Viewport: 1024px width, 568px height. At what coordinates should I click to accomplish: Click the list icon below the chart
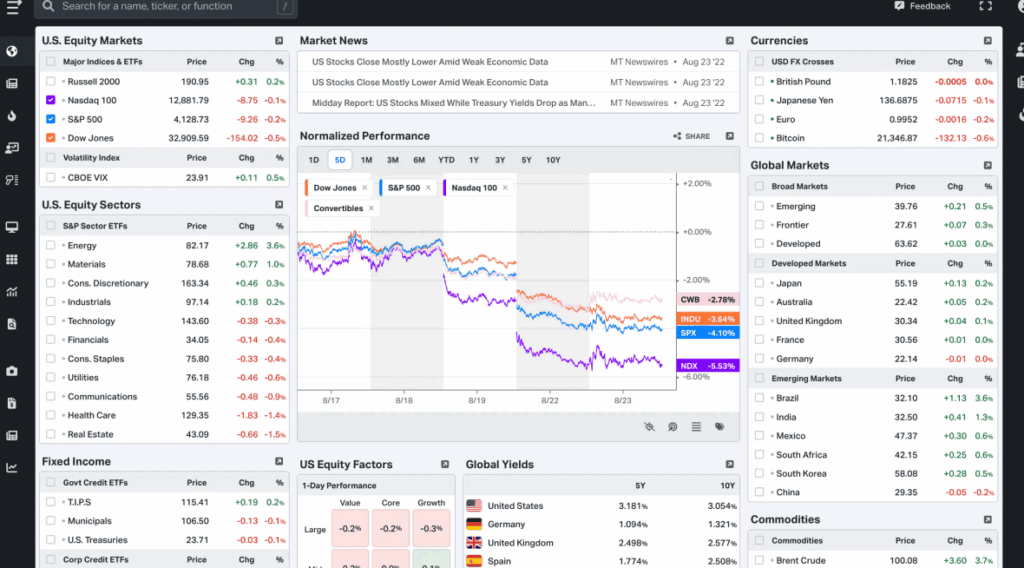click(x=696, y=427)
